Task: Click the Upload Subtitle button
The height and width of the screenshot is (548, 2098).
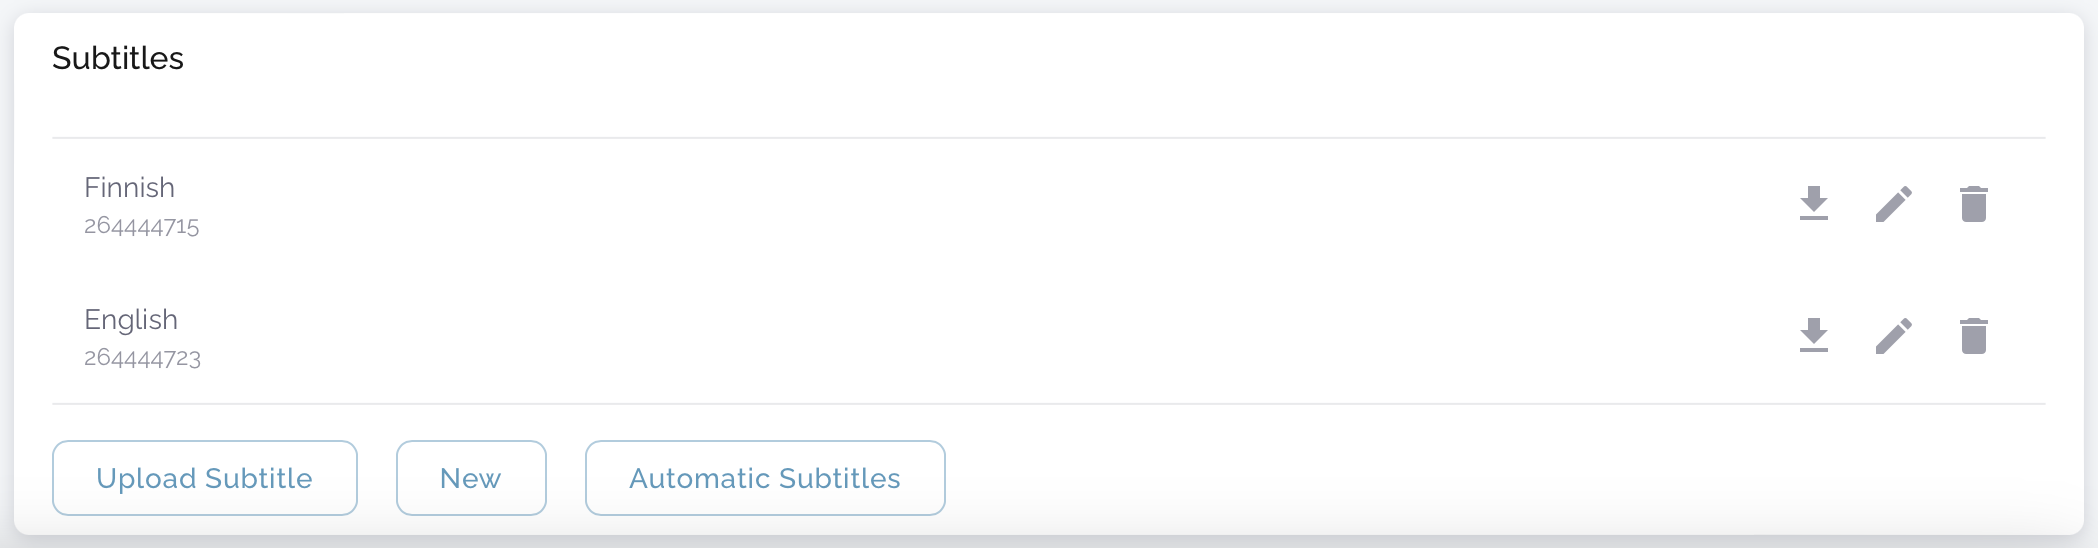Action: [204, 478]
